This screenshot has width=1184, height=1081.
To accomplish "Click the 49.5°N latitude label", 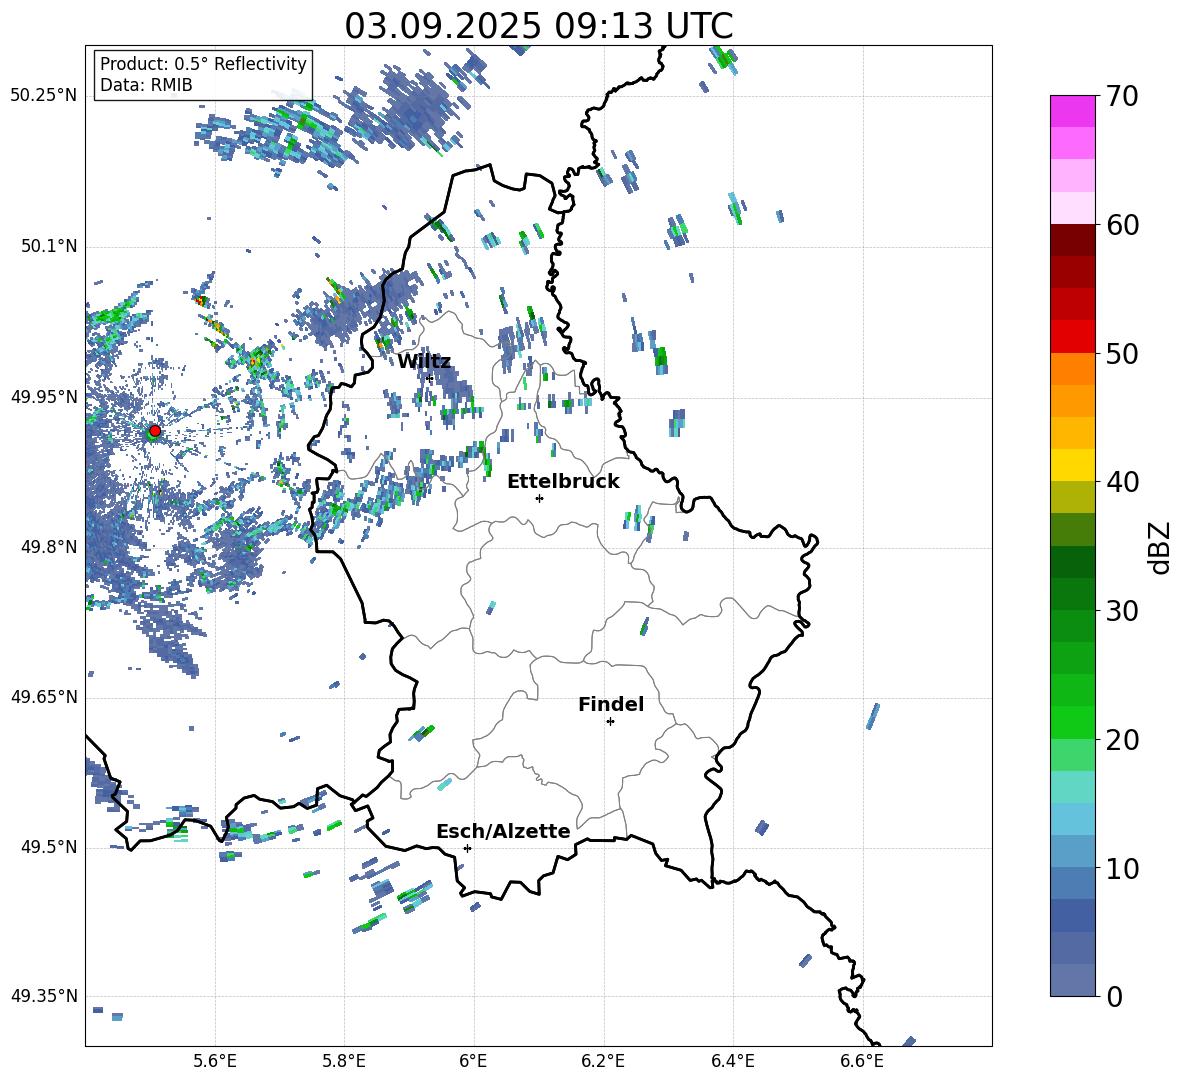I will 49,847.
